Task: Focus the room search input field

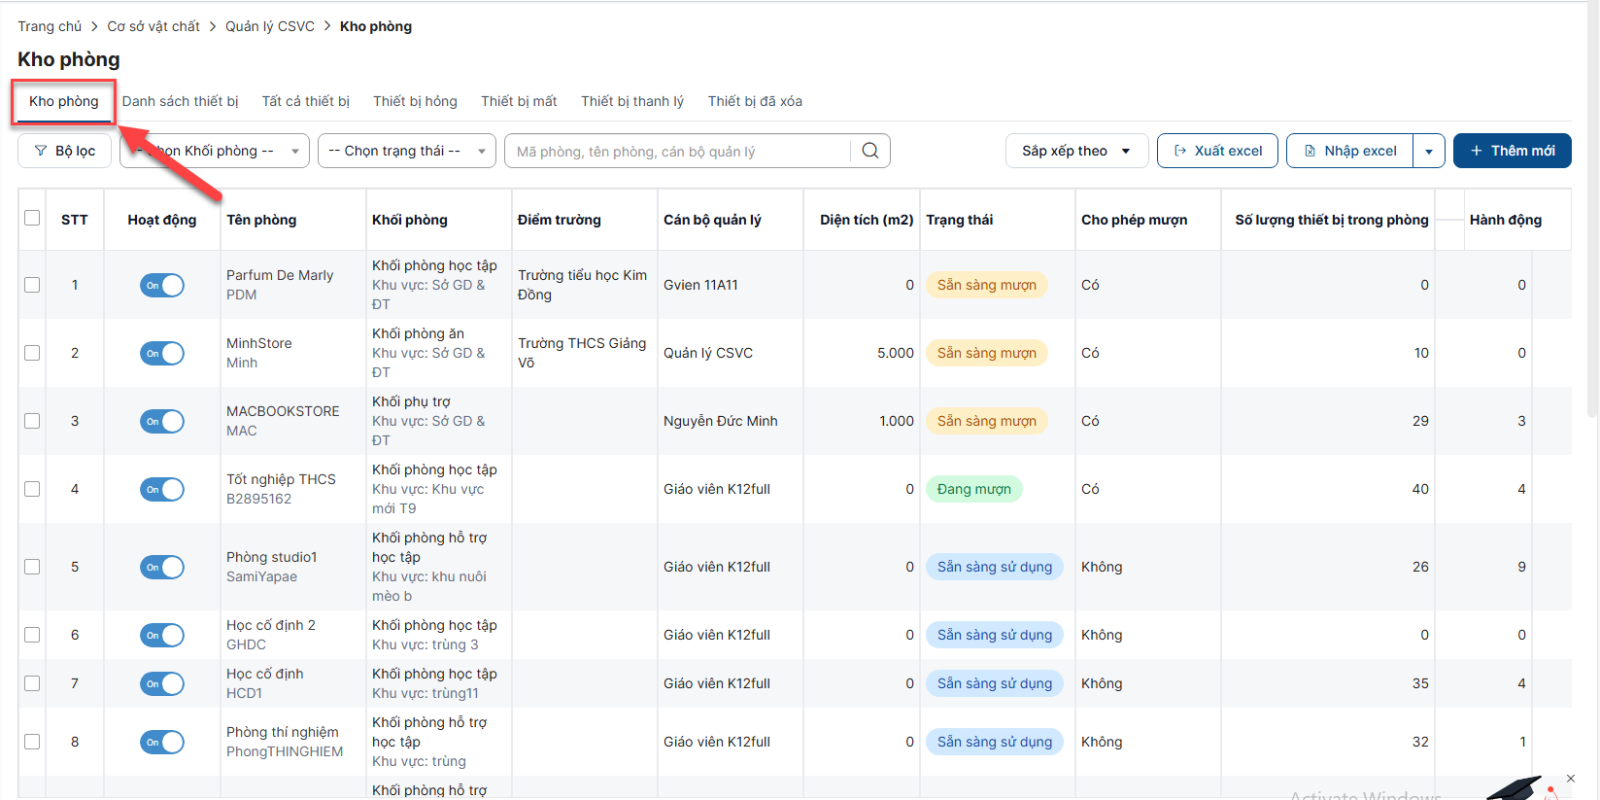Action: coord(680,151)
